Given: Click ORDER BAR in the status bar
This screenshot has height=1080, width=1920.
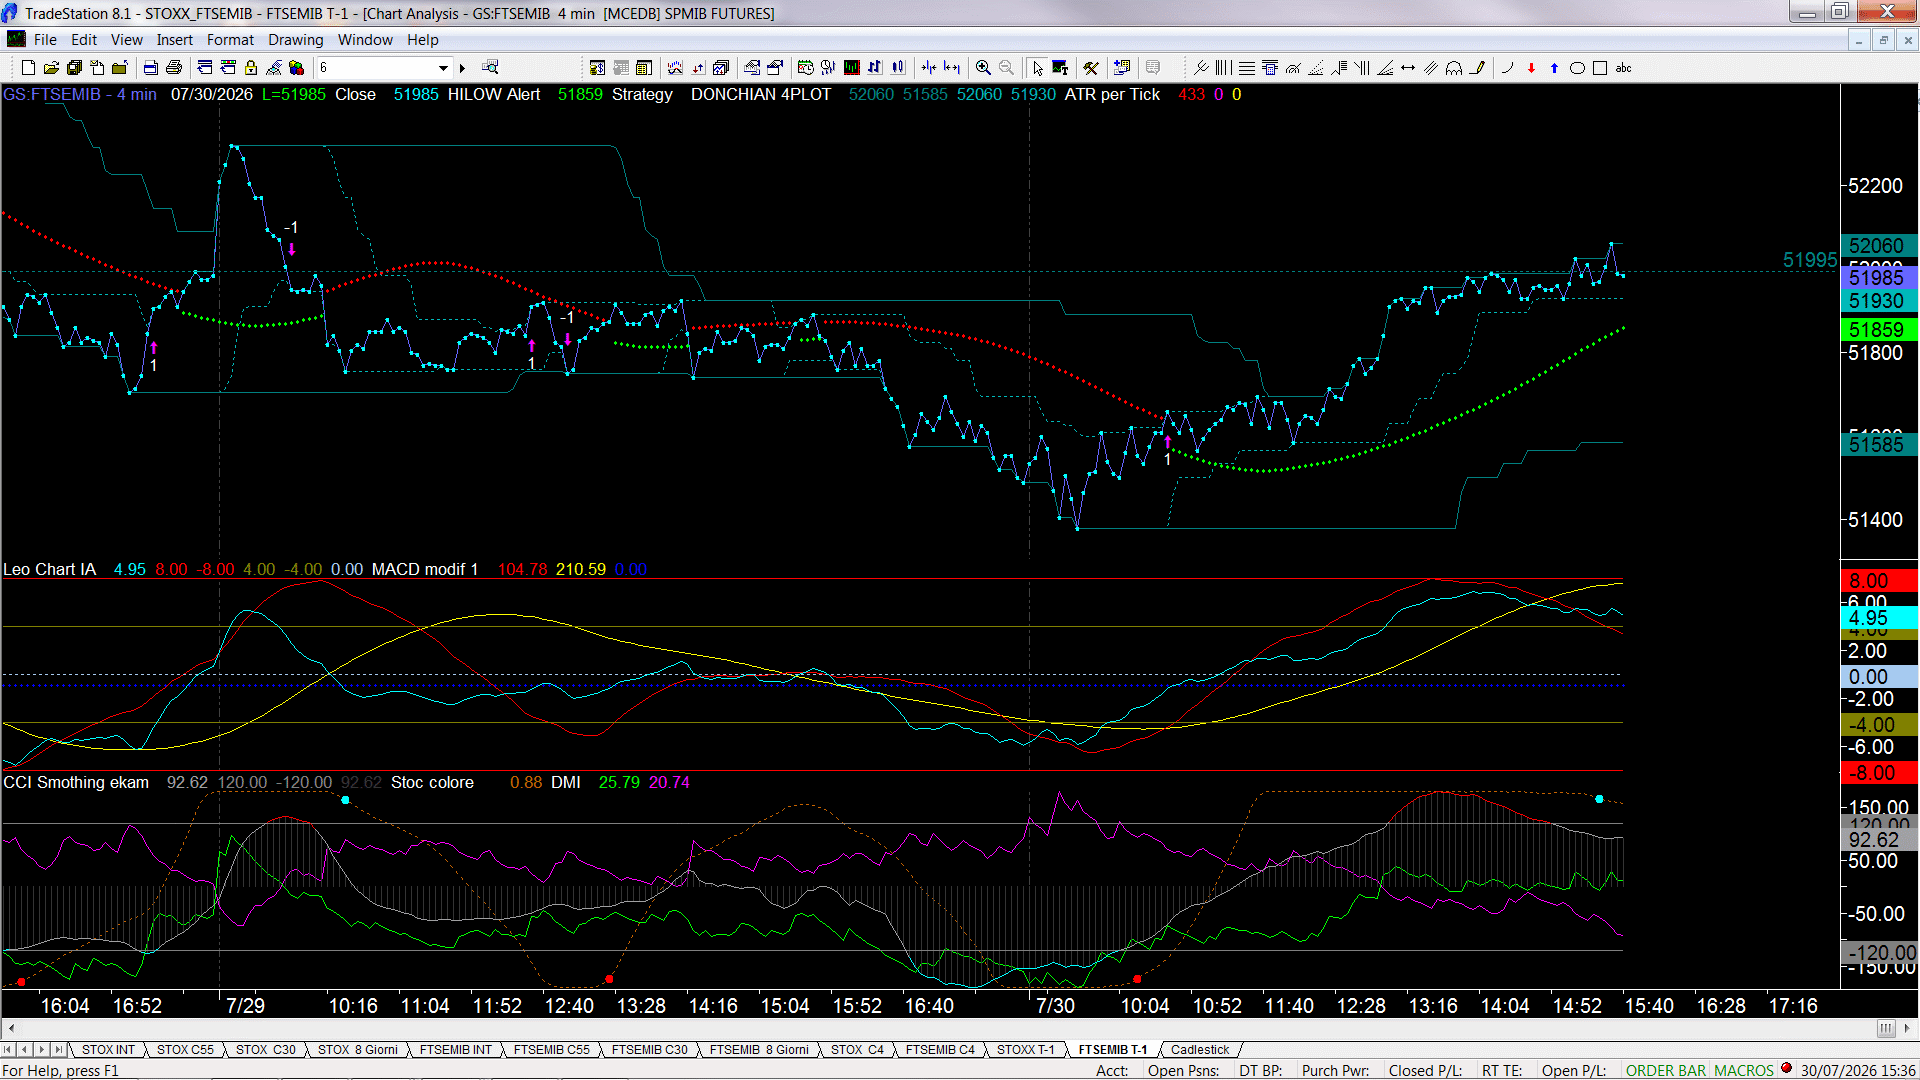Looking at the screenshot, I should [1666, 1071].
